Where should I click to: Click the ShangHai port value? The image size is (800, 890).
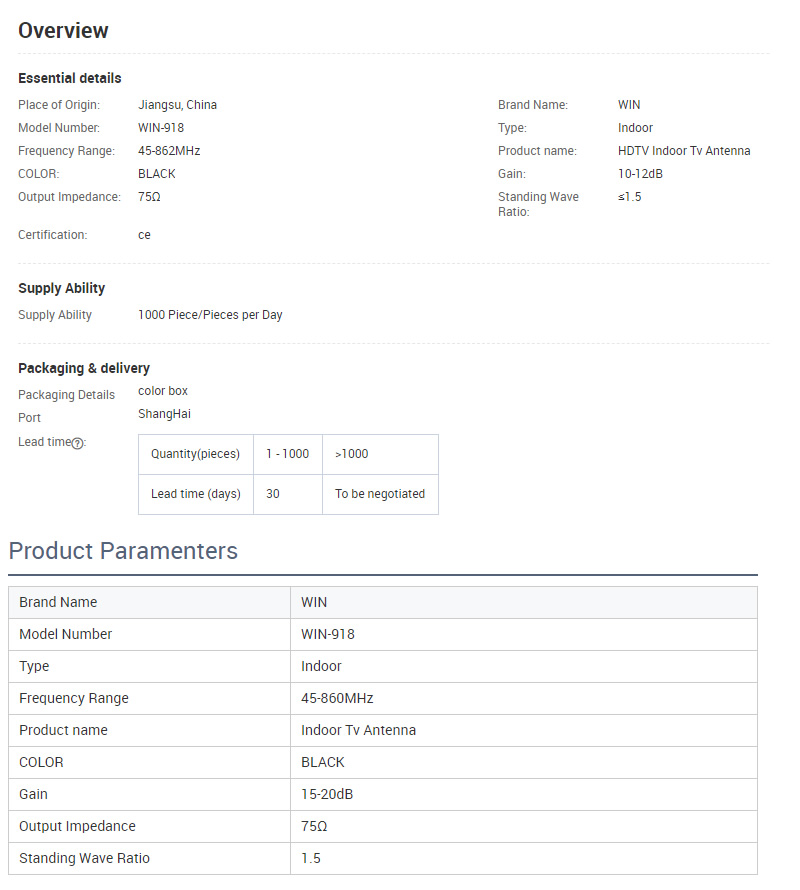164,414
